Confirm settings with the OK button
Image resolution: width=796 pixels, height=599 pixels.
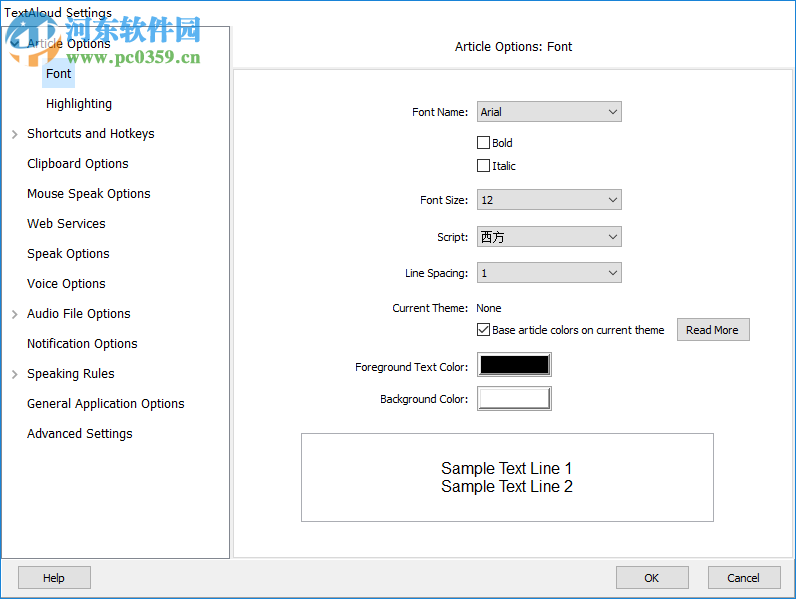652,578
